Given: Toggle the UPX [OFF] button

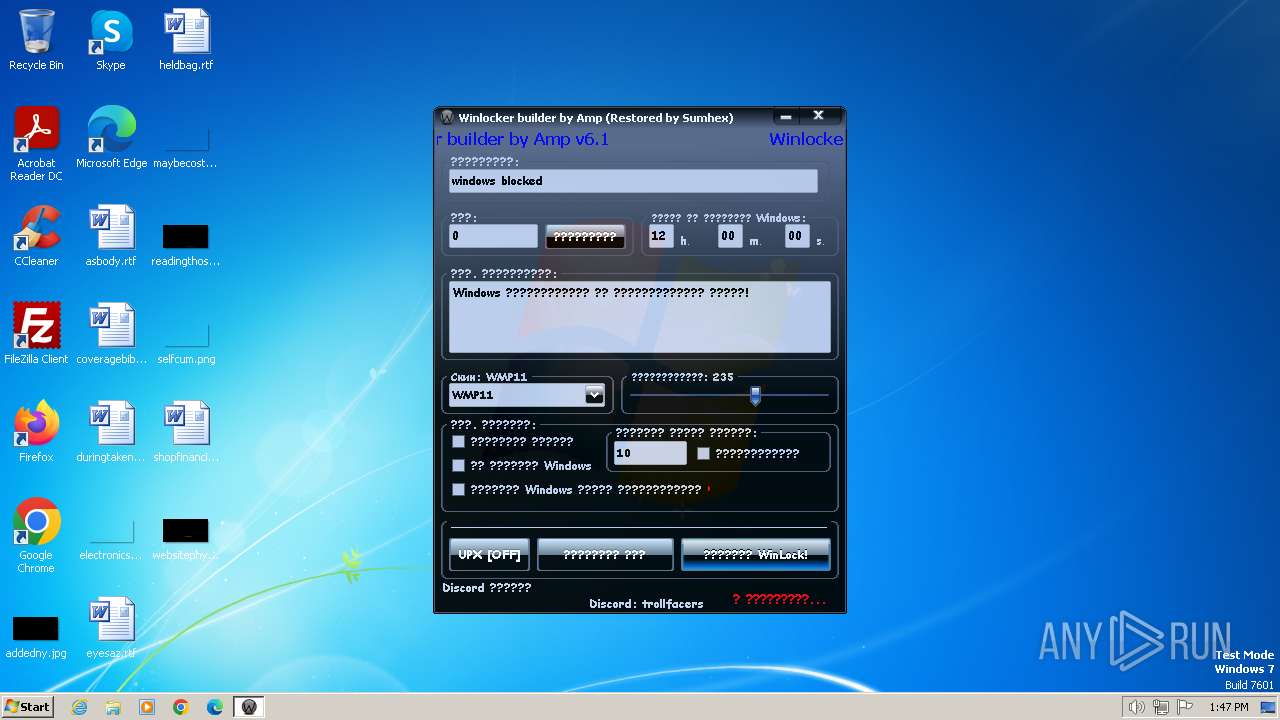Looking at the screenshot, I should click(489, 554).
